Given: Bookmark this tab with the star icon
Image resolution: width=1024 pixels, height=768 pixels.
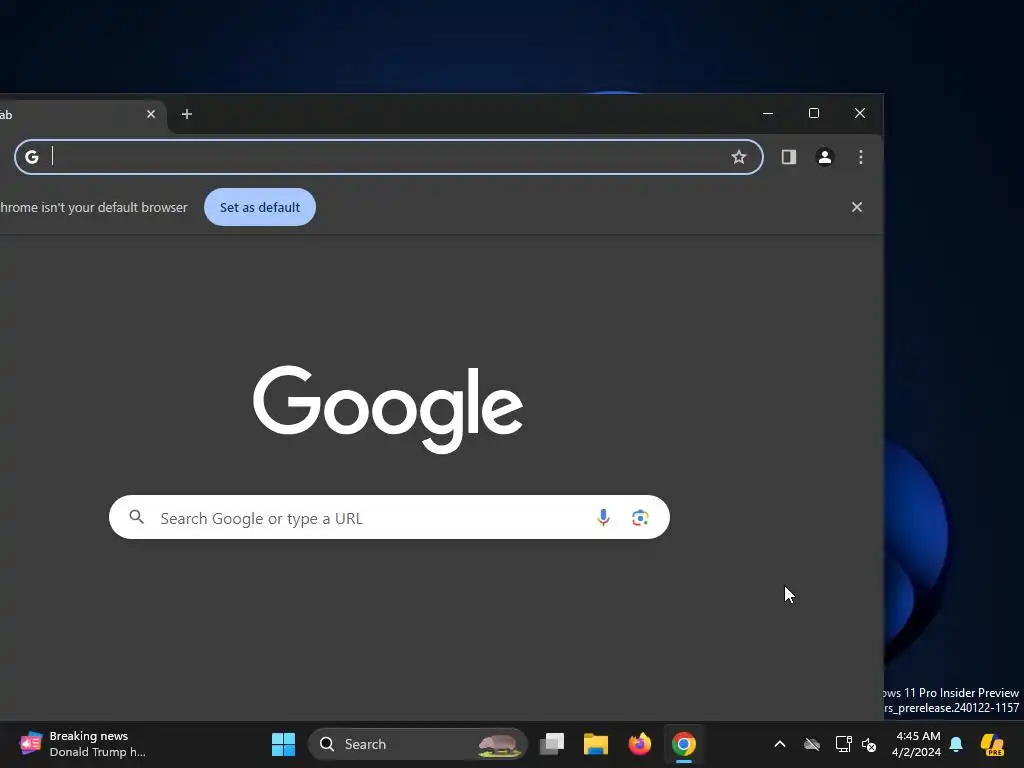Looking at the screenshot, I should (739, 157).
